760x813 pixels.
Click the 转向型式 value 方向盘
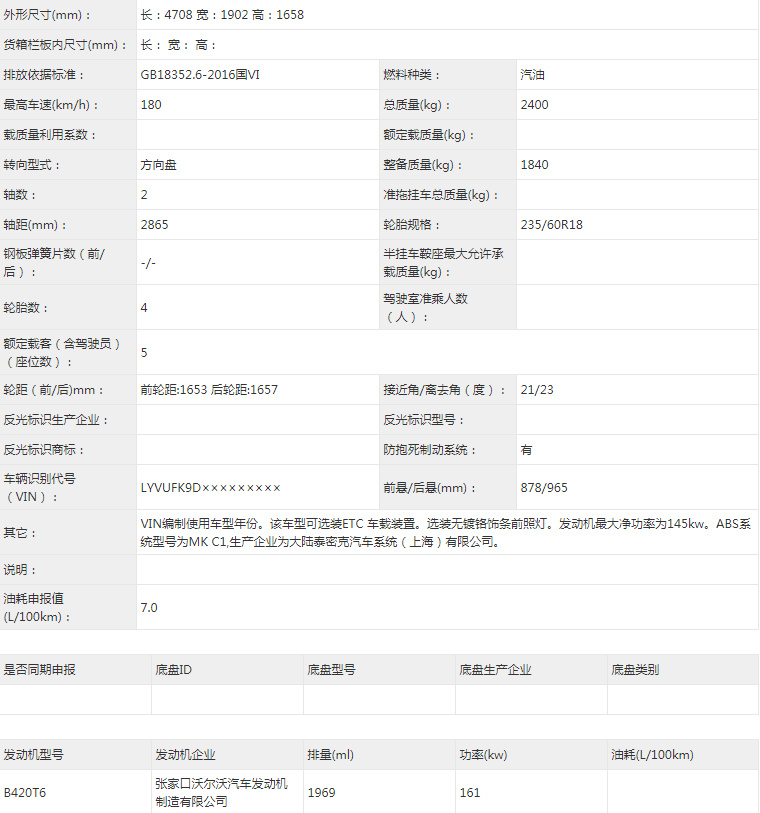(159, 165)
